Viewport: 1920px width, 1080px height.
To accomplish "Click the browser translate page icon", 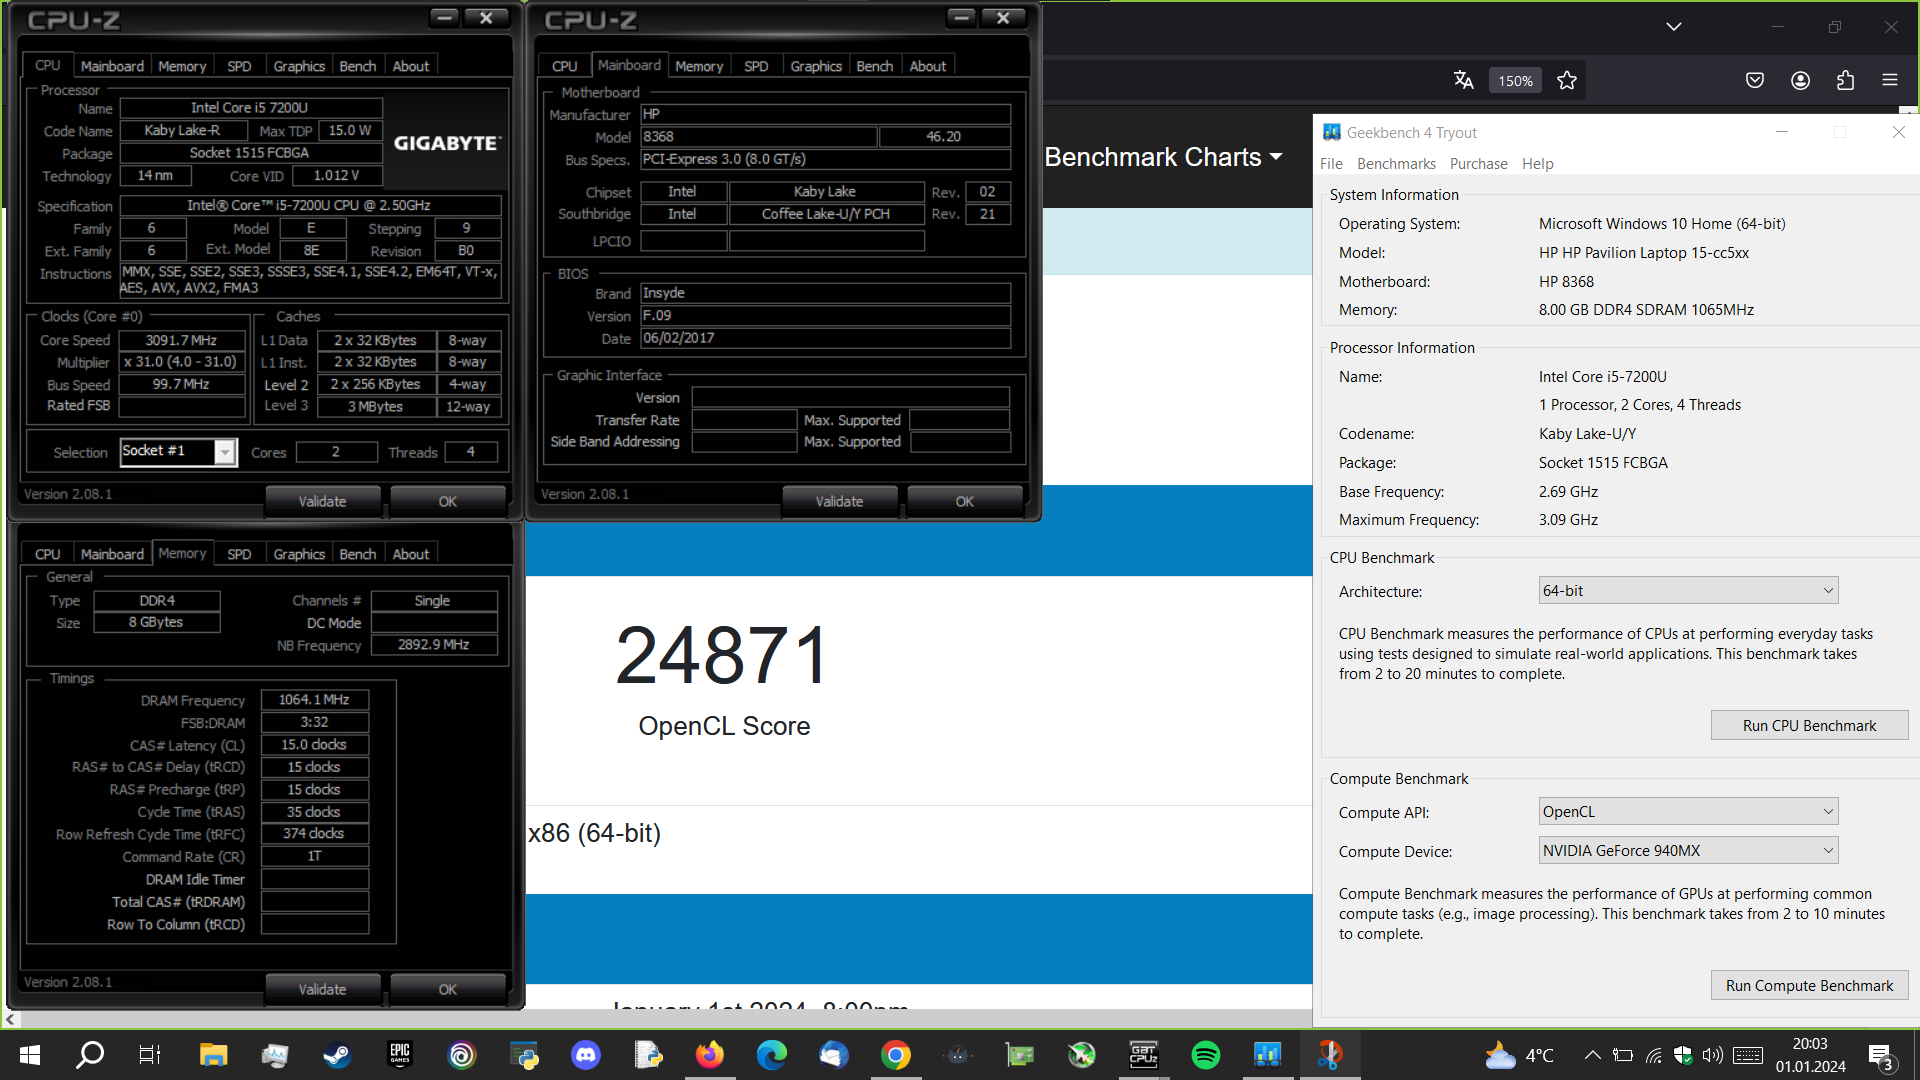I will pos(1464,80).
